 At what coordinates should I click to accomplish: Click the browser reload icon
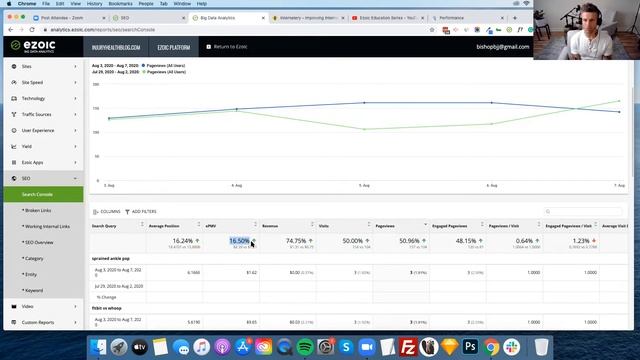(32, 29)
